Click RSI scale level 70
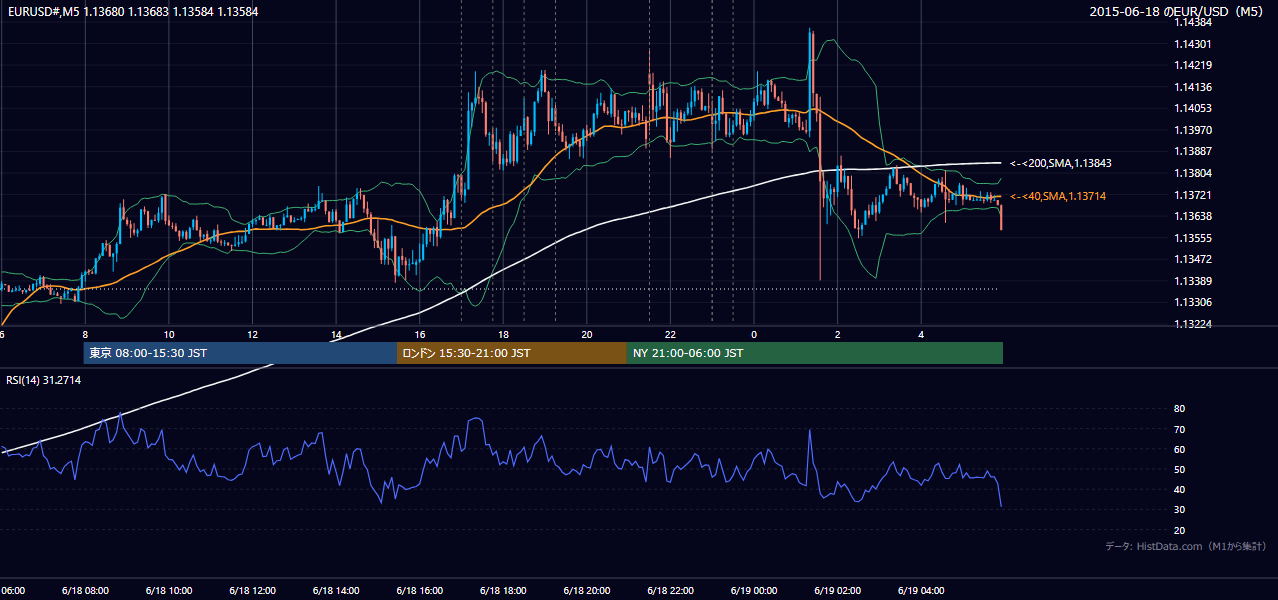 click(x=1179, y=429)
